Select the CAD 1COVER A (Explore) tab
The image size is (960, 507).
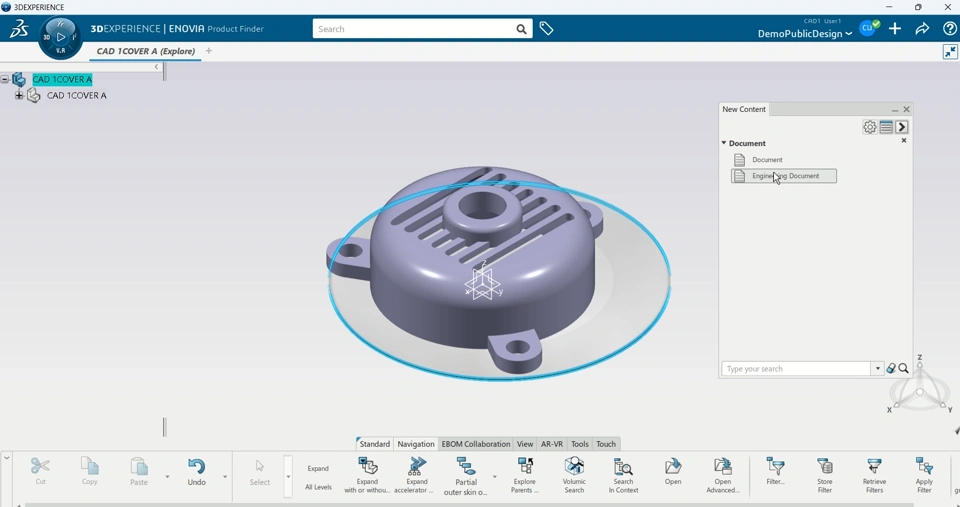pos(146,51)
